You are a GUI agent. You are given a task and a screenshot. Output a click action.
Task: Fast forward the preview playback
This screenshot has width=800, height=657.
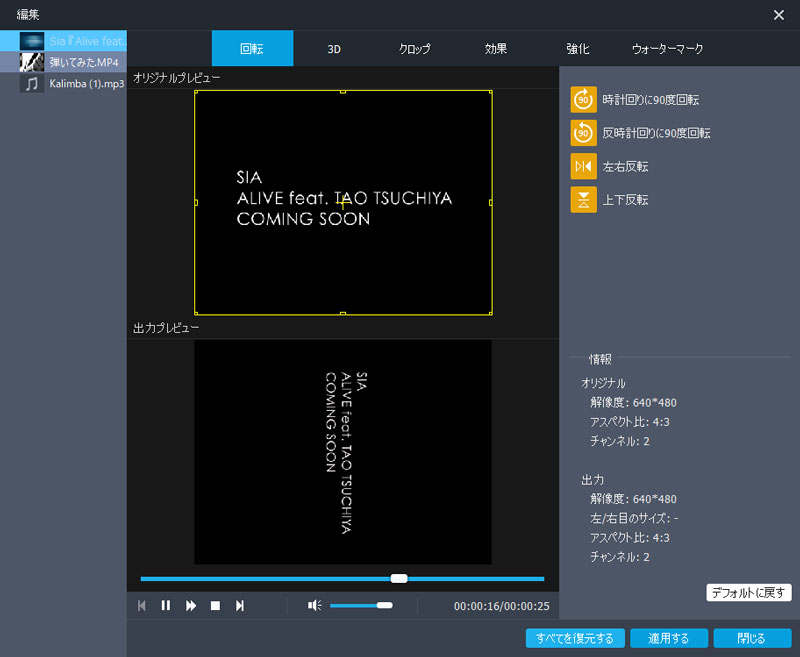(x=191, y=605)
